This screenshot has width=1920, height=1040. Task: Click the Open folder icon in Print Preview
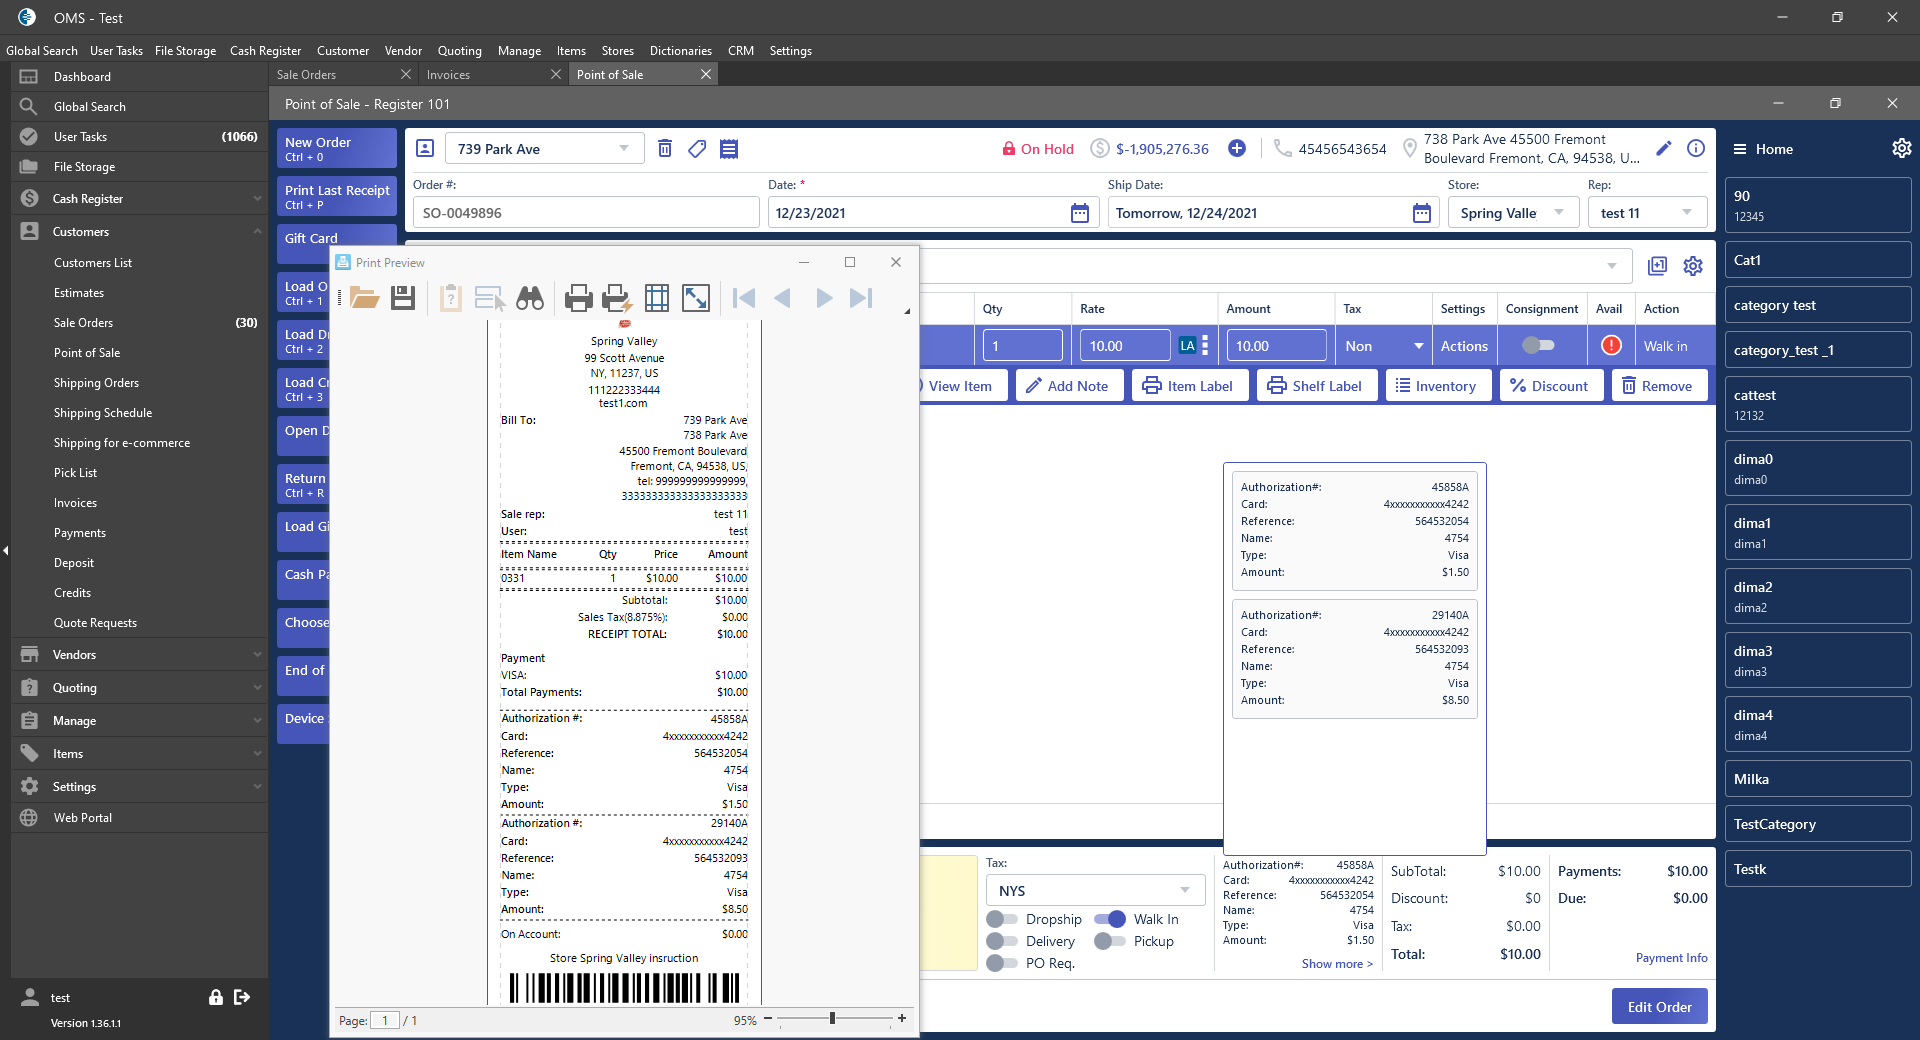point(364,298)
